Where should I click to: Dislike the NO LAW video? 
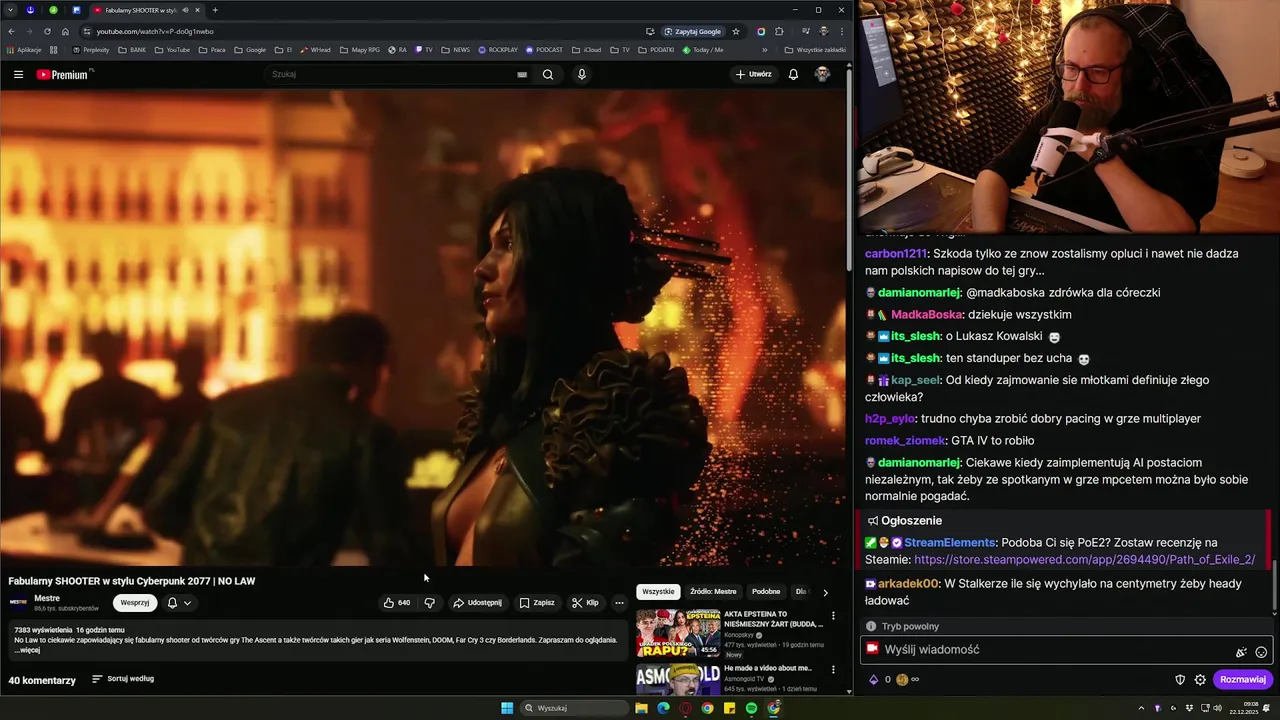(429, 603)
